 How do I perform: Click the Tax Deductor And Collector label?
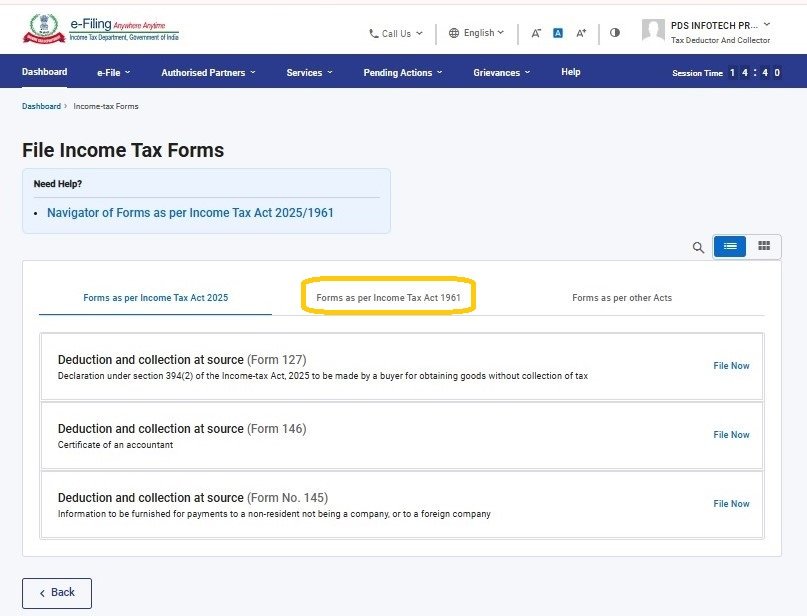point(720,40)
